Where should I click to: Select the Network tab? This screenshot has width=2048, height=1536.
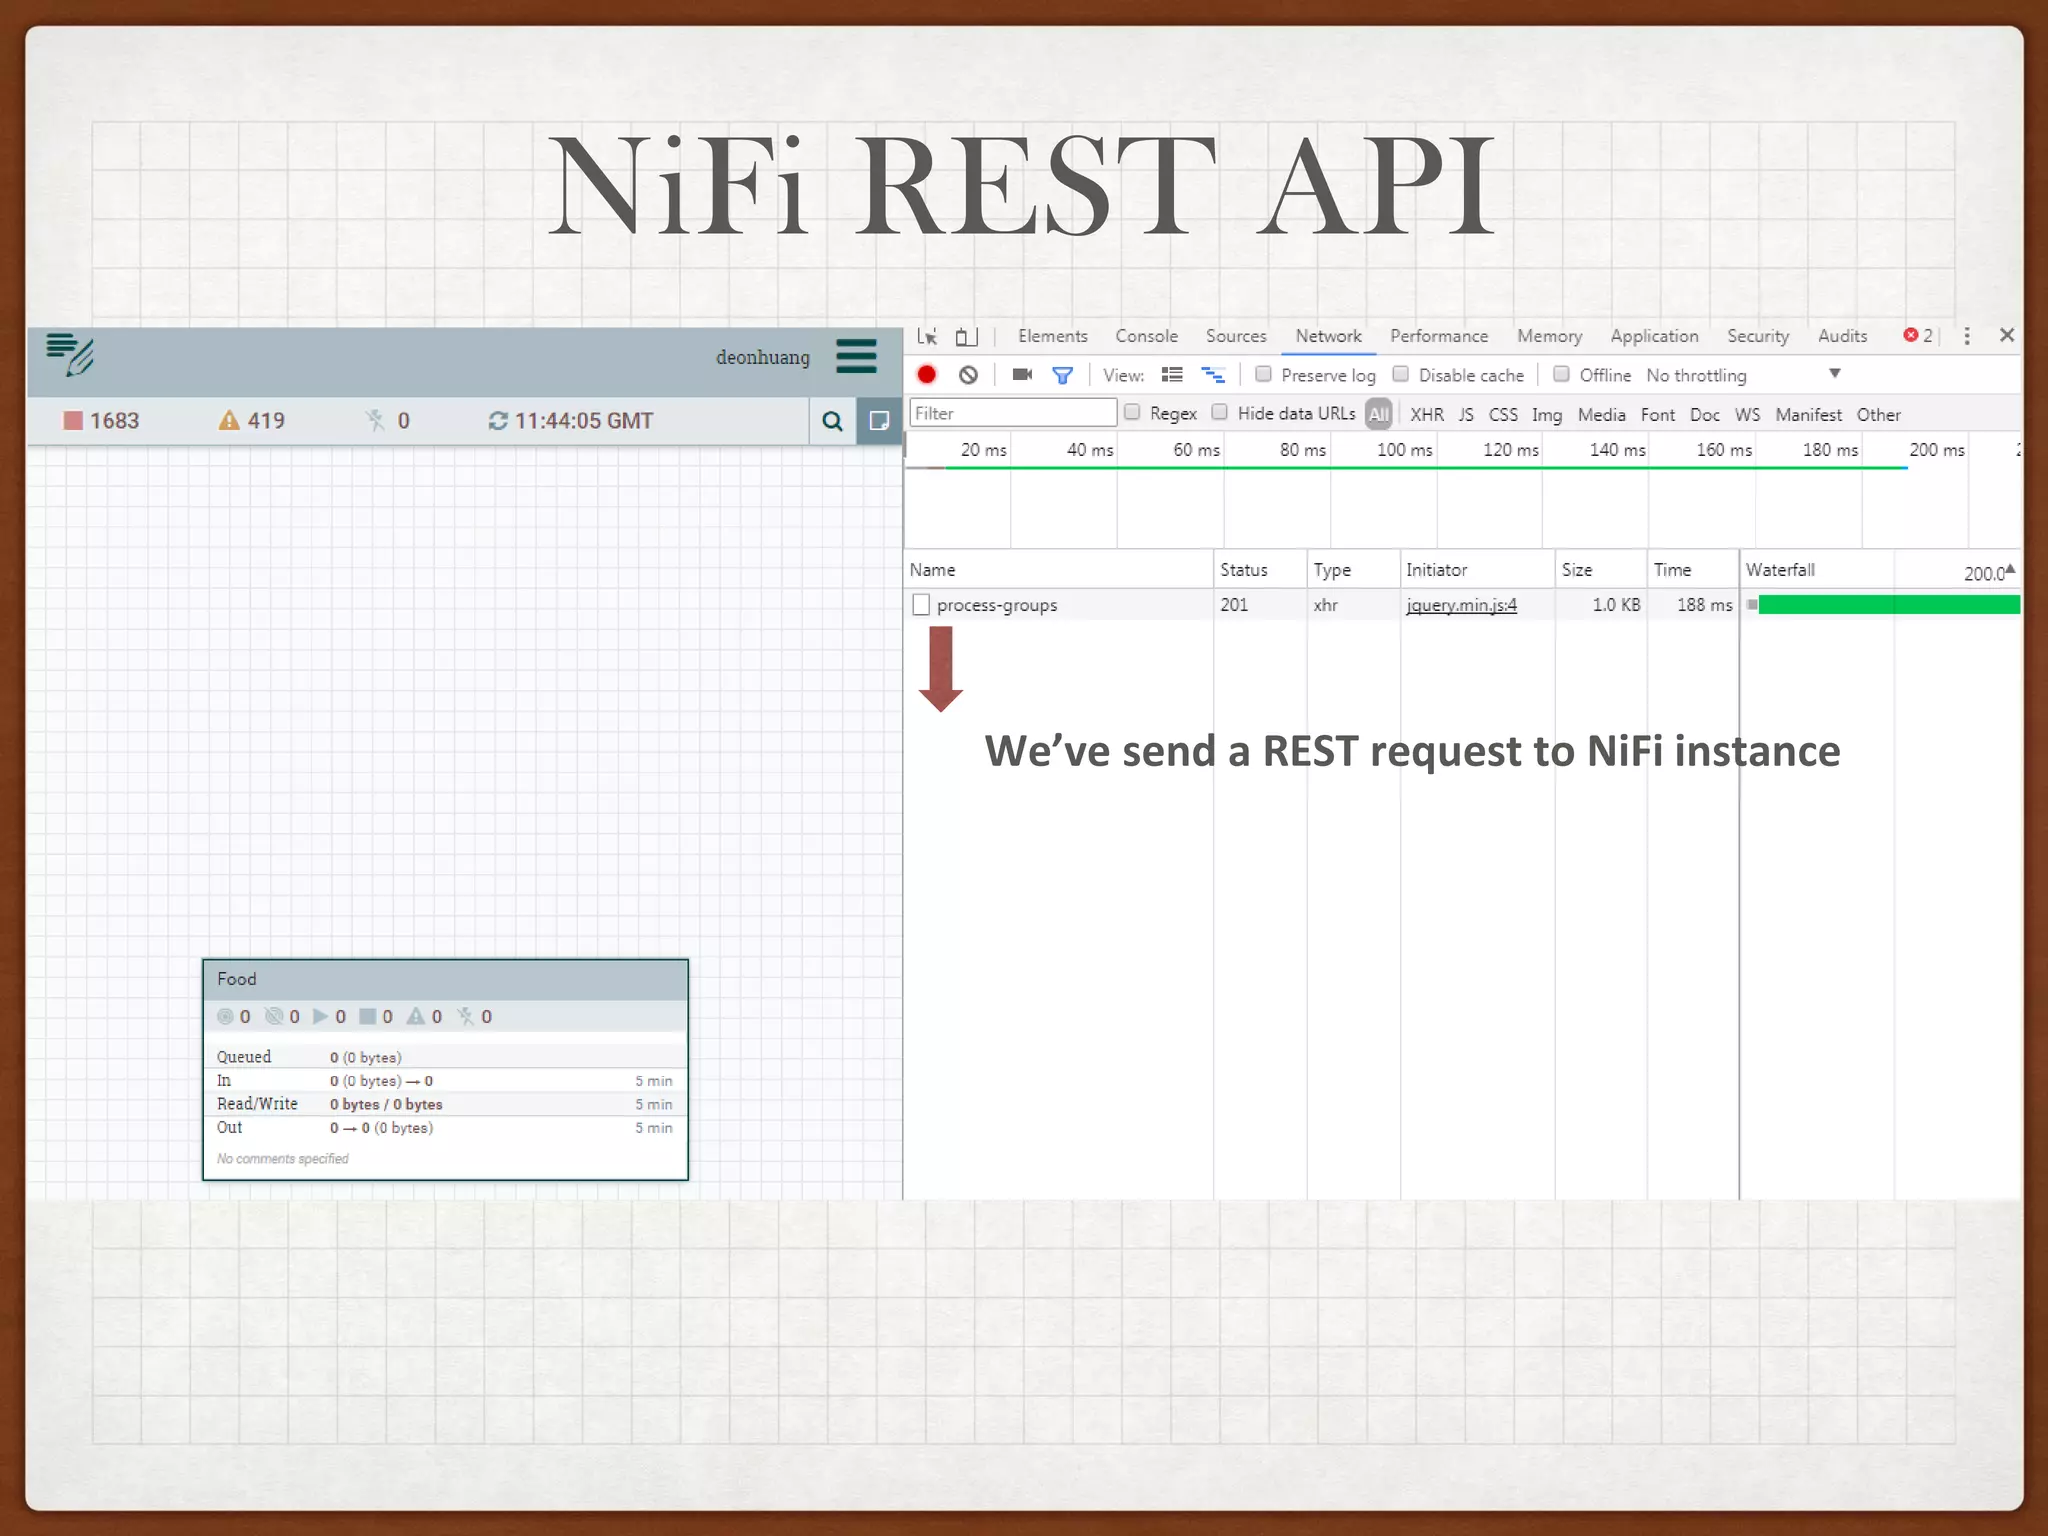click(1329, 336)
